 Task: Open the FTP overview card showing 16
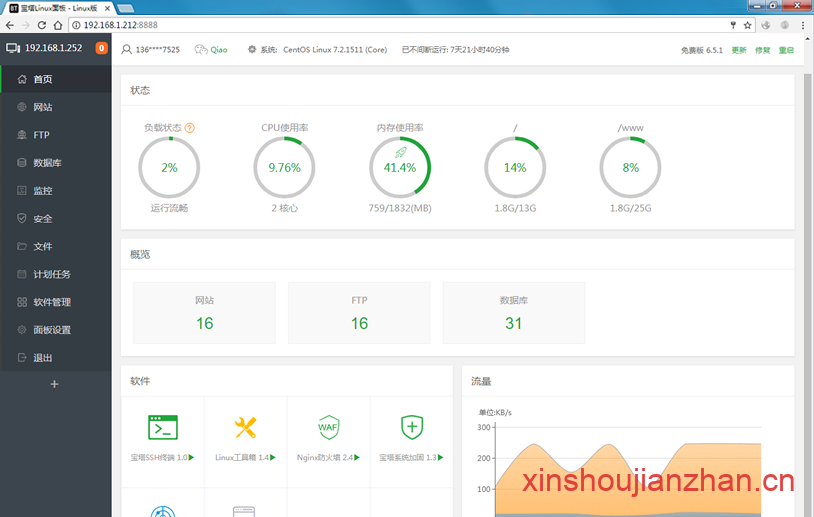(x=359, y=313)
